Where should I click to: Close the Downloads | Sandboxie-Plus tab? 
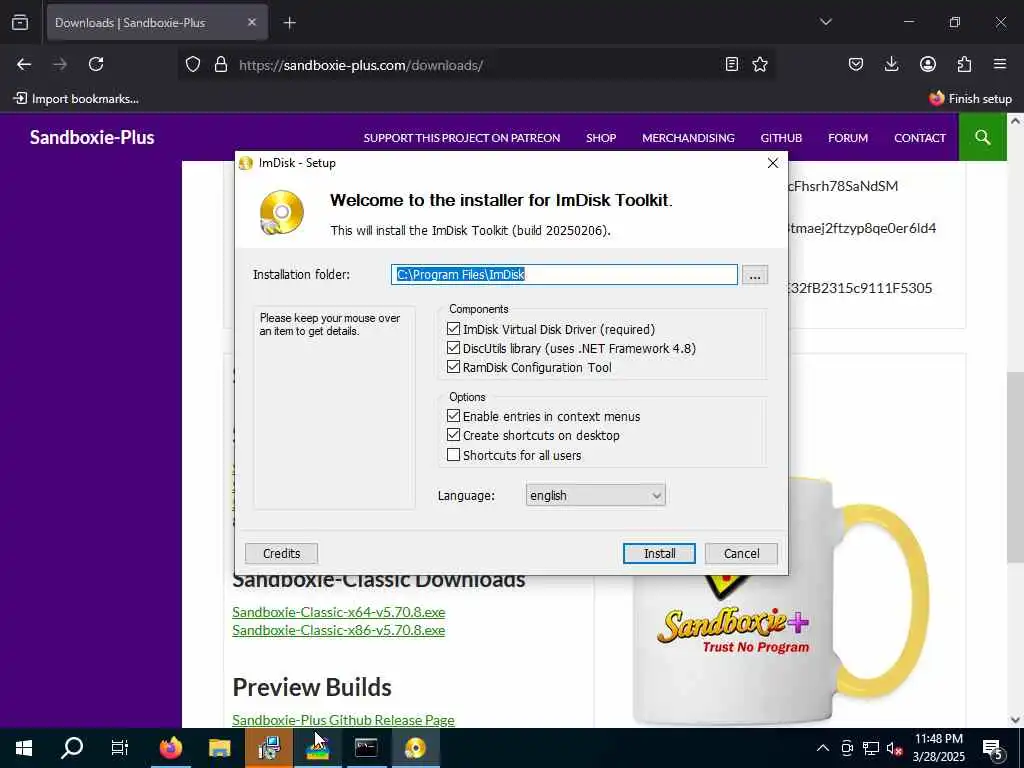click(x=252, y=22)
